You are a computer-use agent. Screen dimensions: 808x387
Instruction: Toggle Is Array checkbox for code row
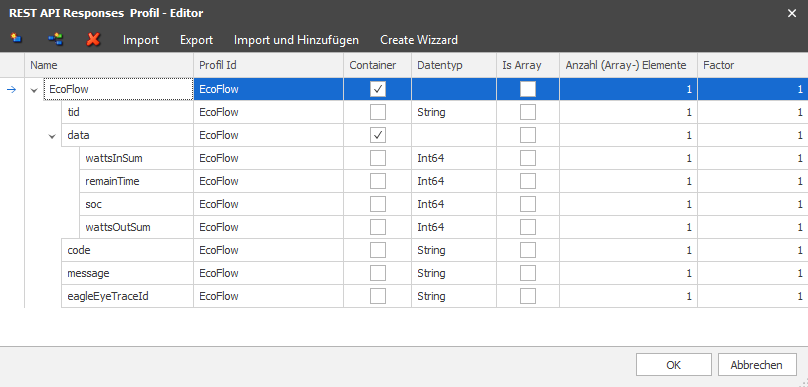click(528, 250)
